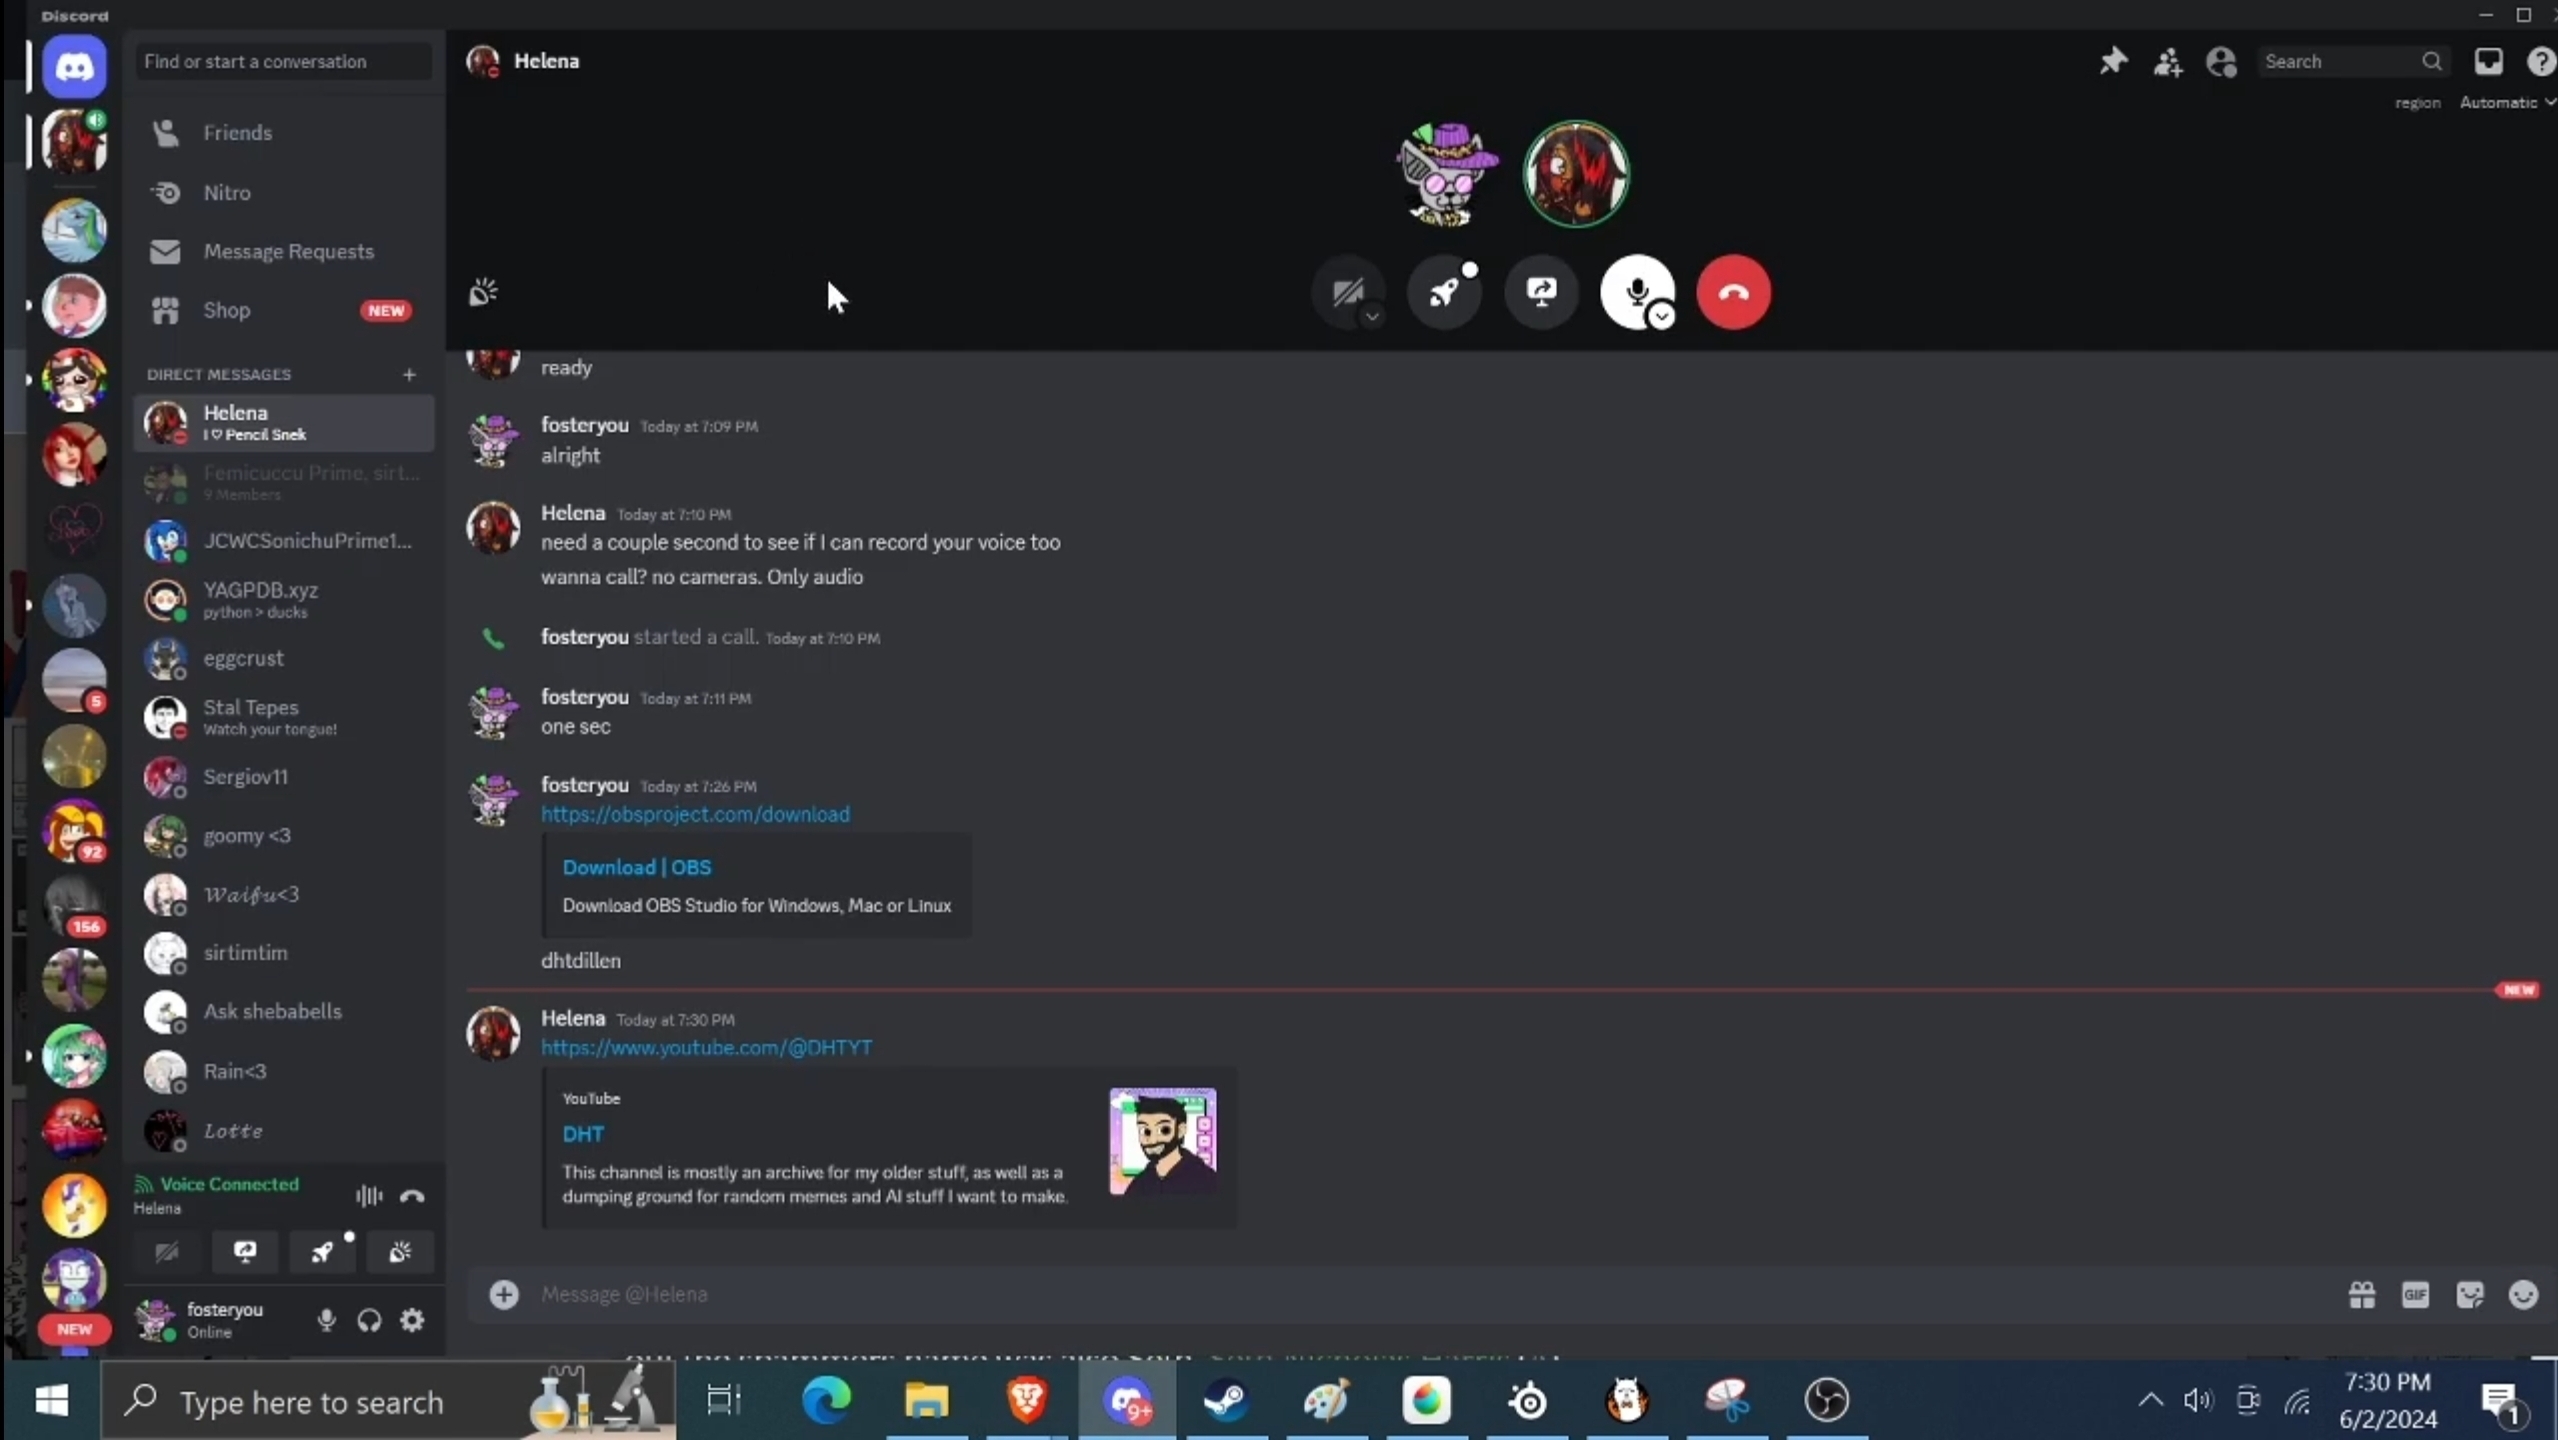Open Message Requests
2558x1440 pixels.
[x=284, y=251]
